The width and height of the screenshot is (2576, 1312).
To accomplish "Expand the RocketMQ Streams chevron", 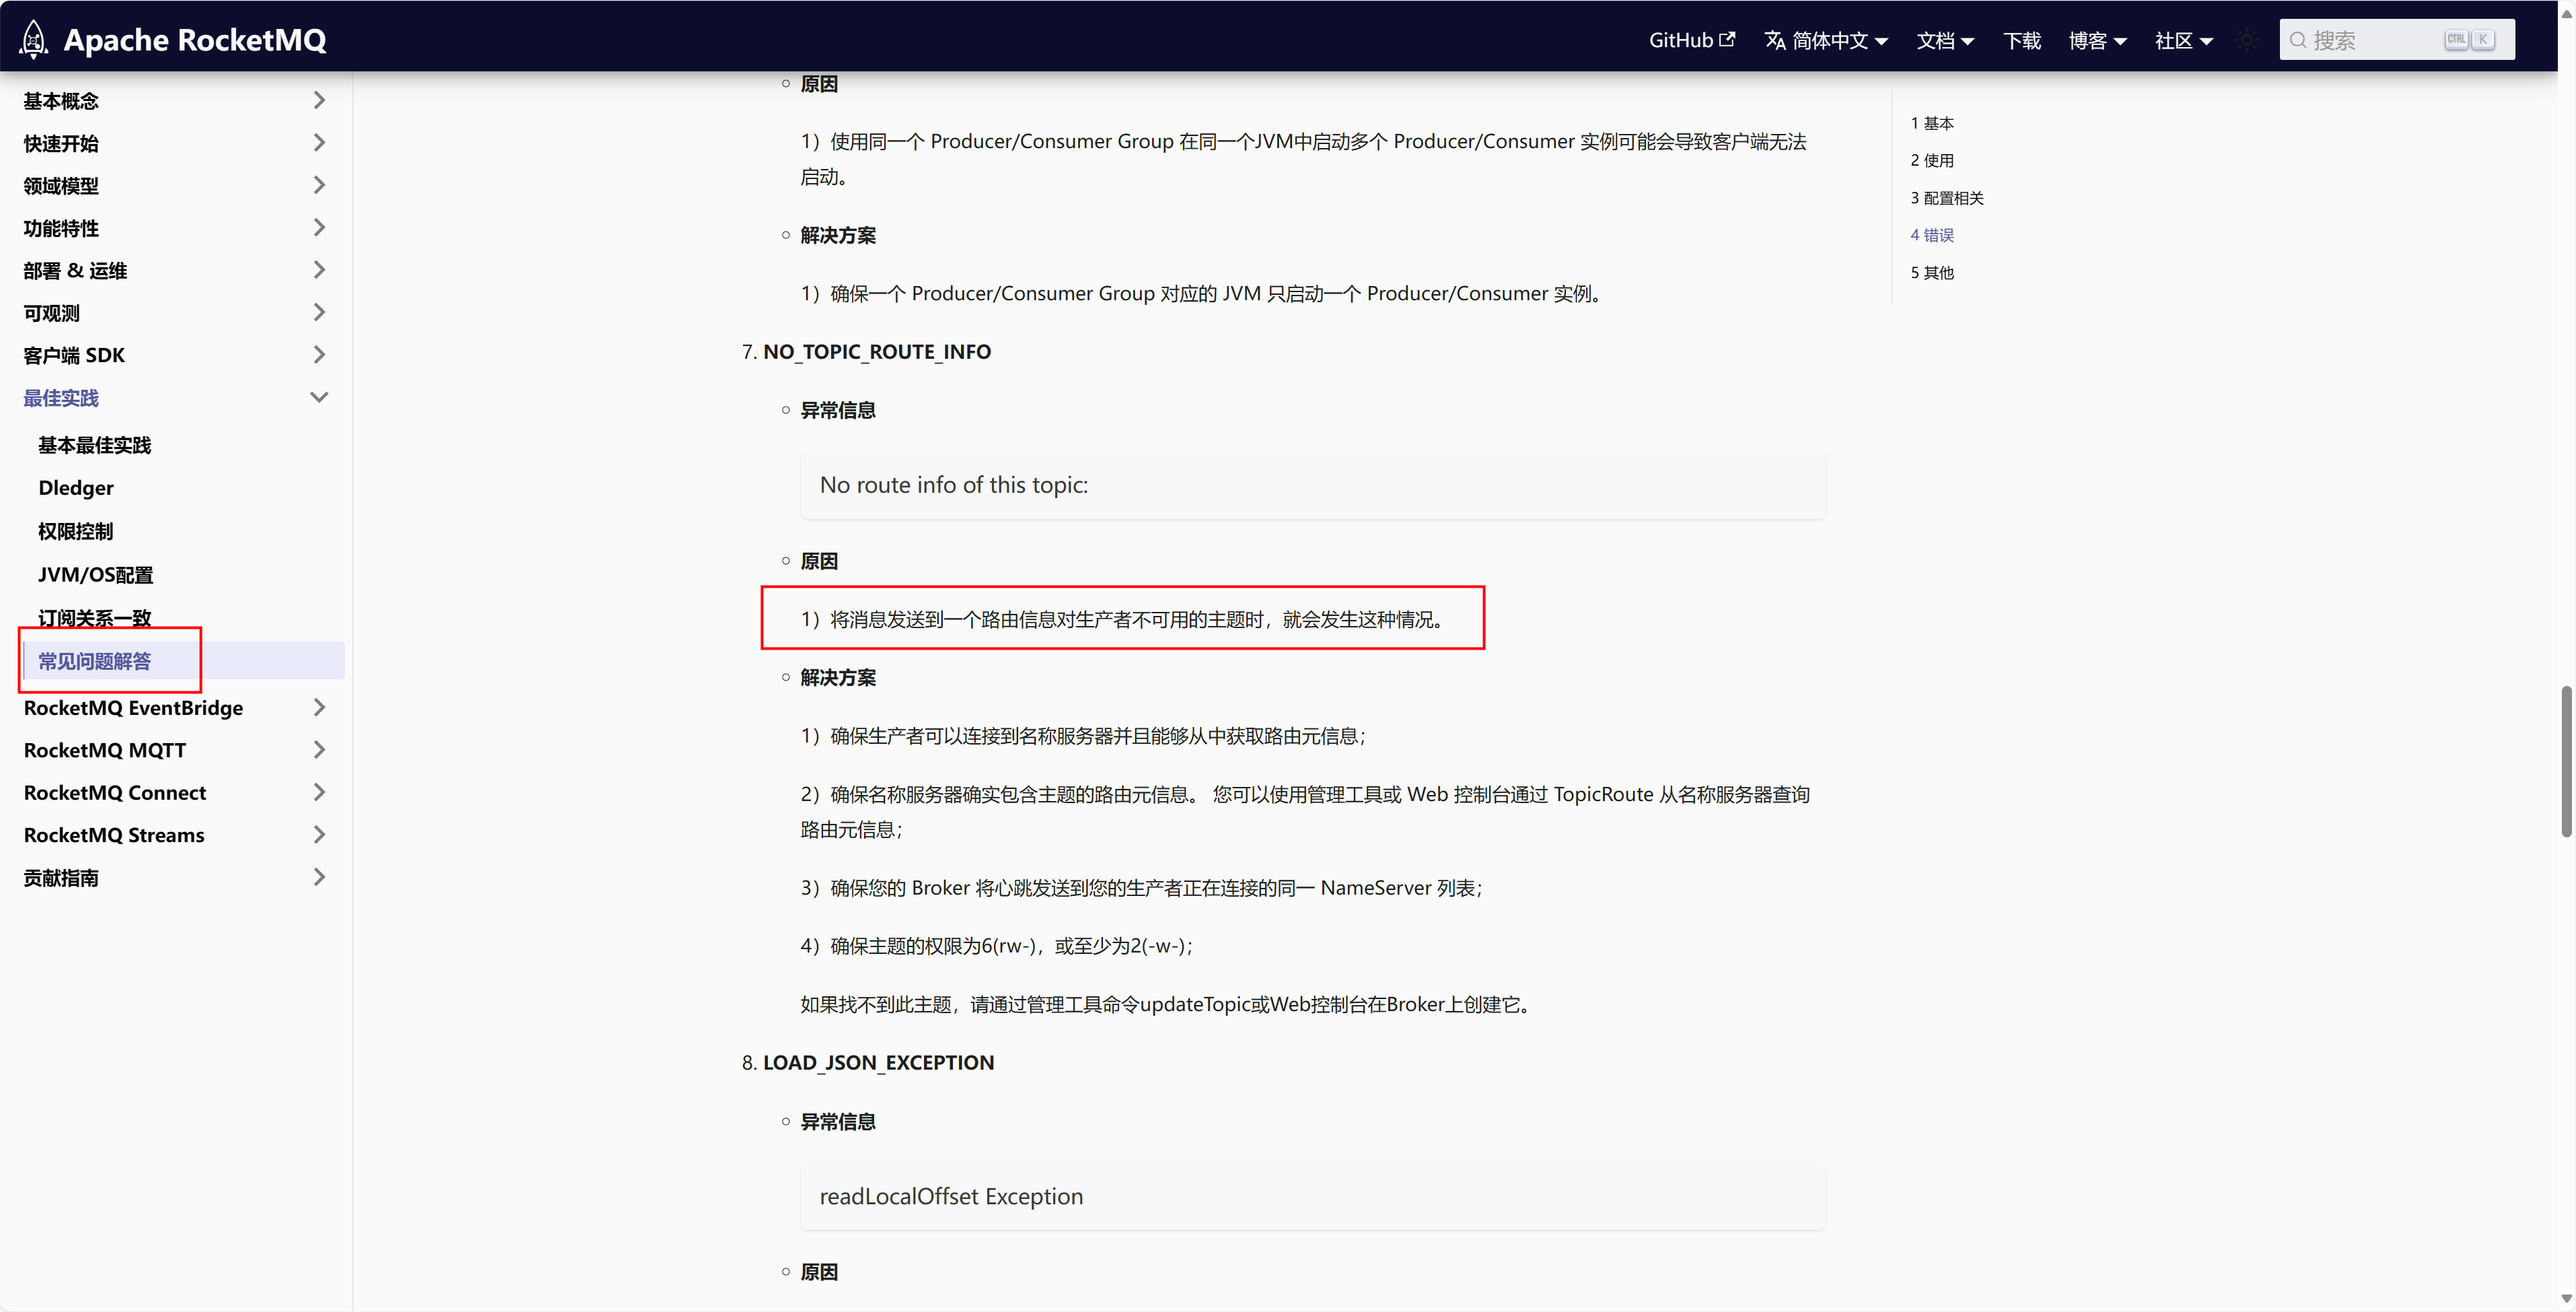I will click(x=319, y=835).
